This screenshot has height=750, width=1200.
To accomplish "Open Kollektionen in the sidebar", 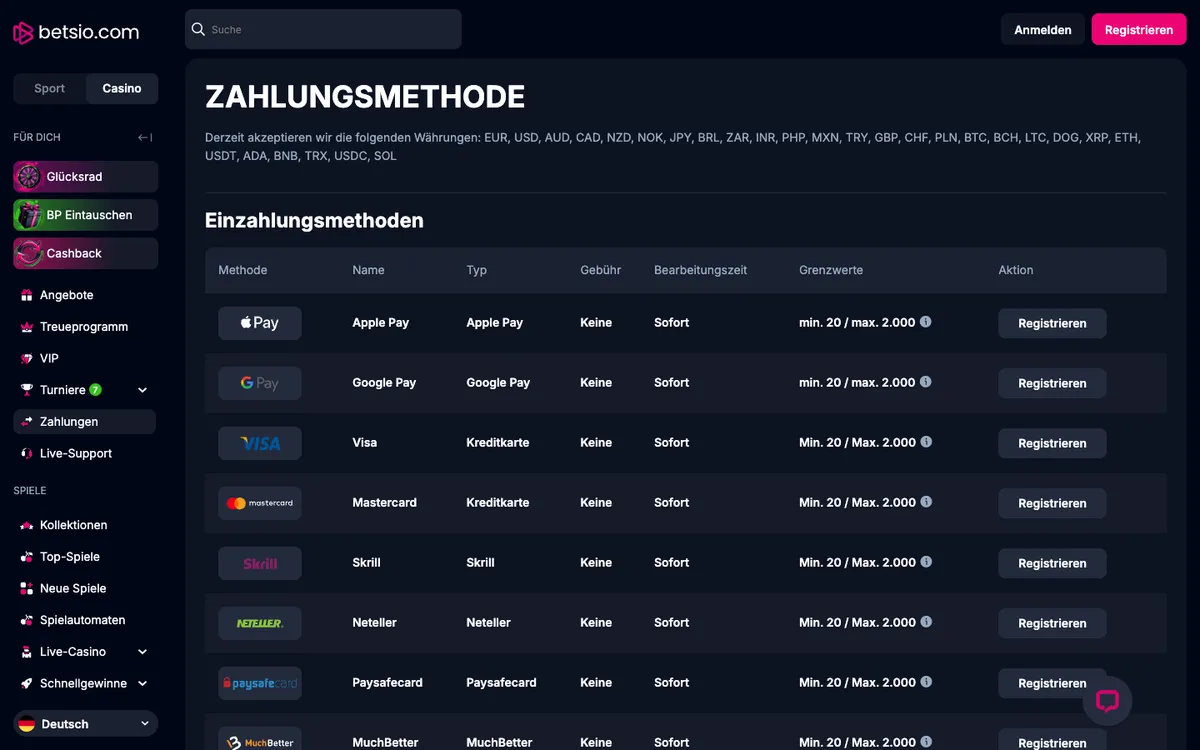I will point(73,525).
